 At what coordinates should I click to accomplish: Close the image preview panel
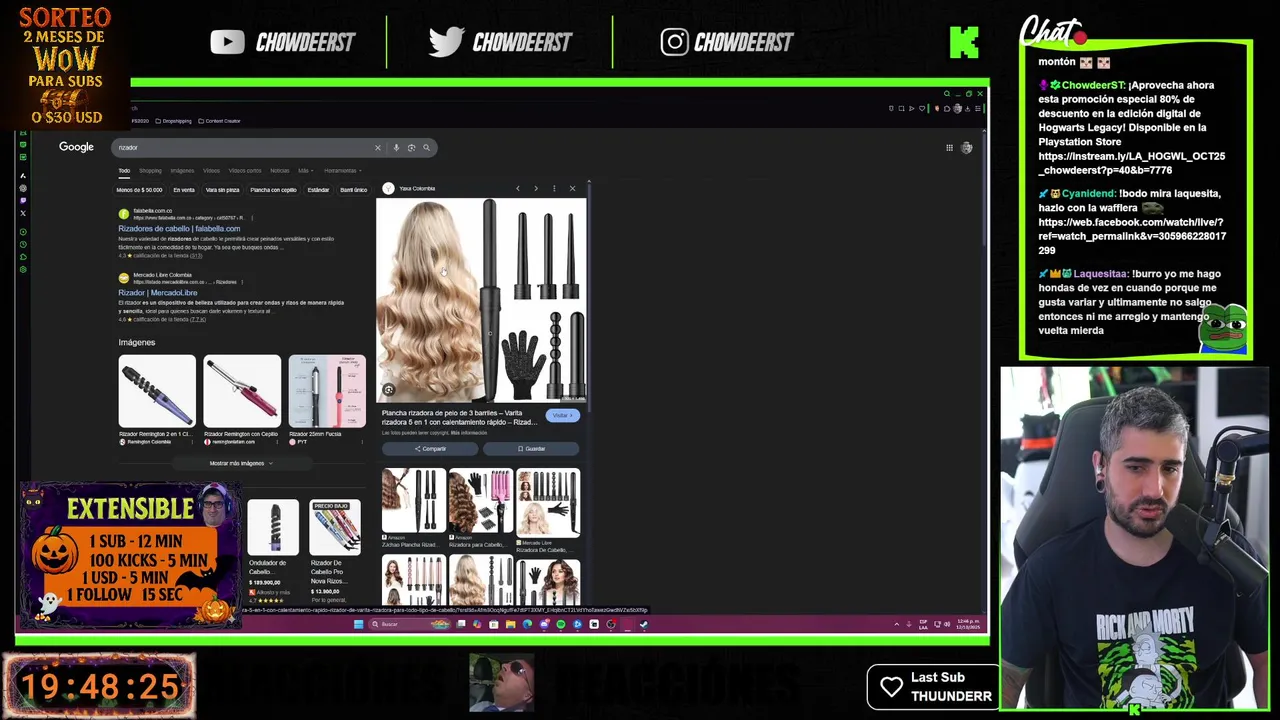pyautogui.click(x=572, y=188)
